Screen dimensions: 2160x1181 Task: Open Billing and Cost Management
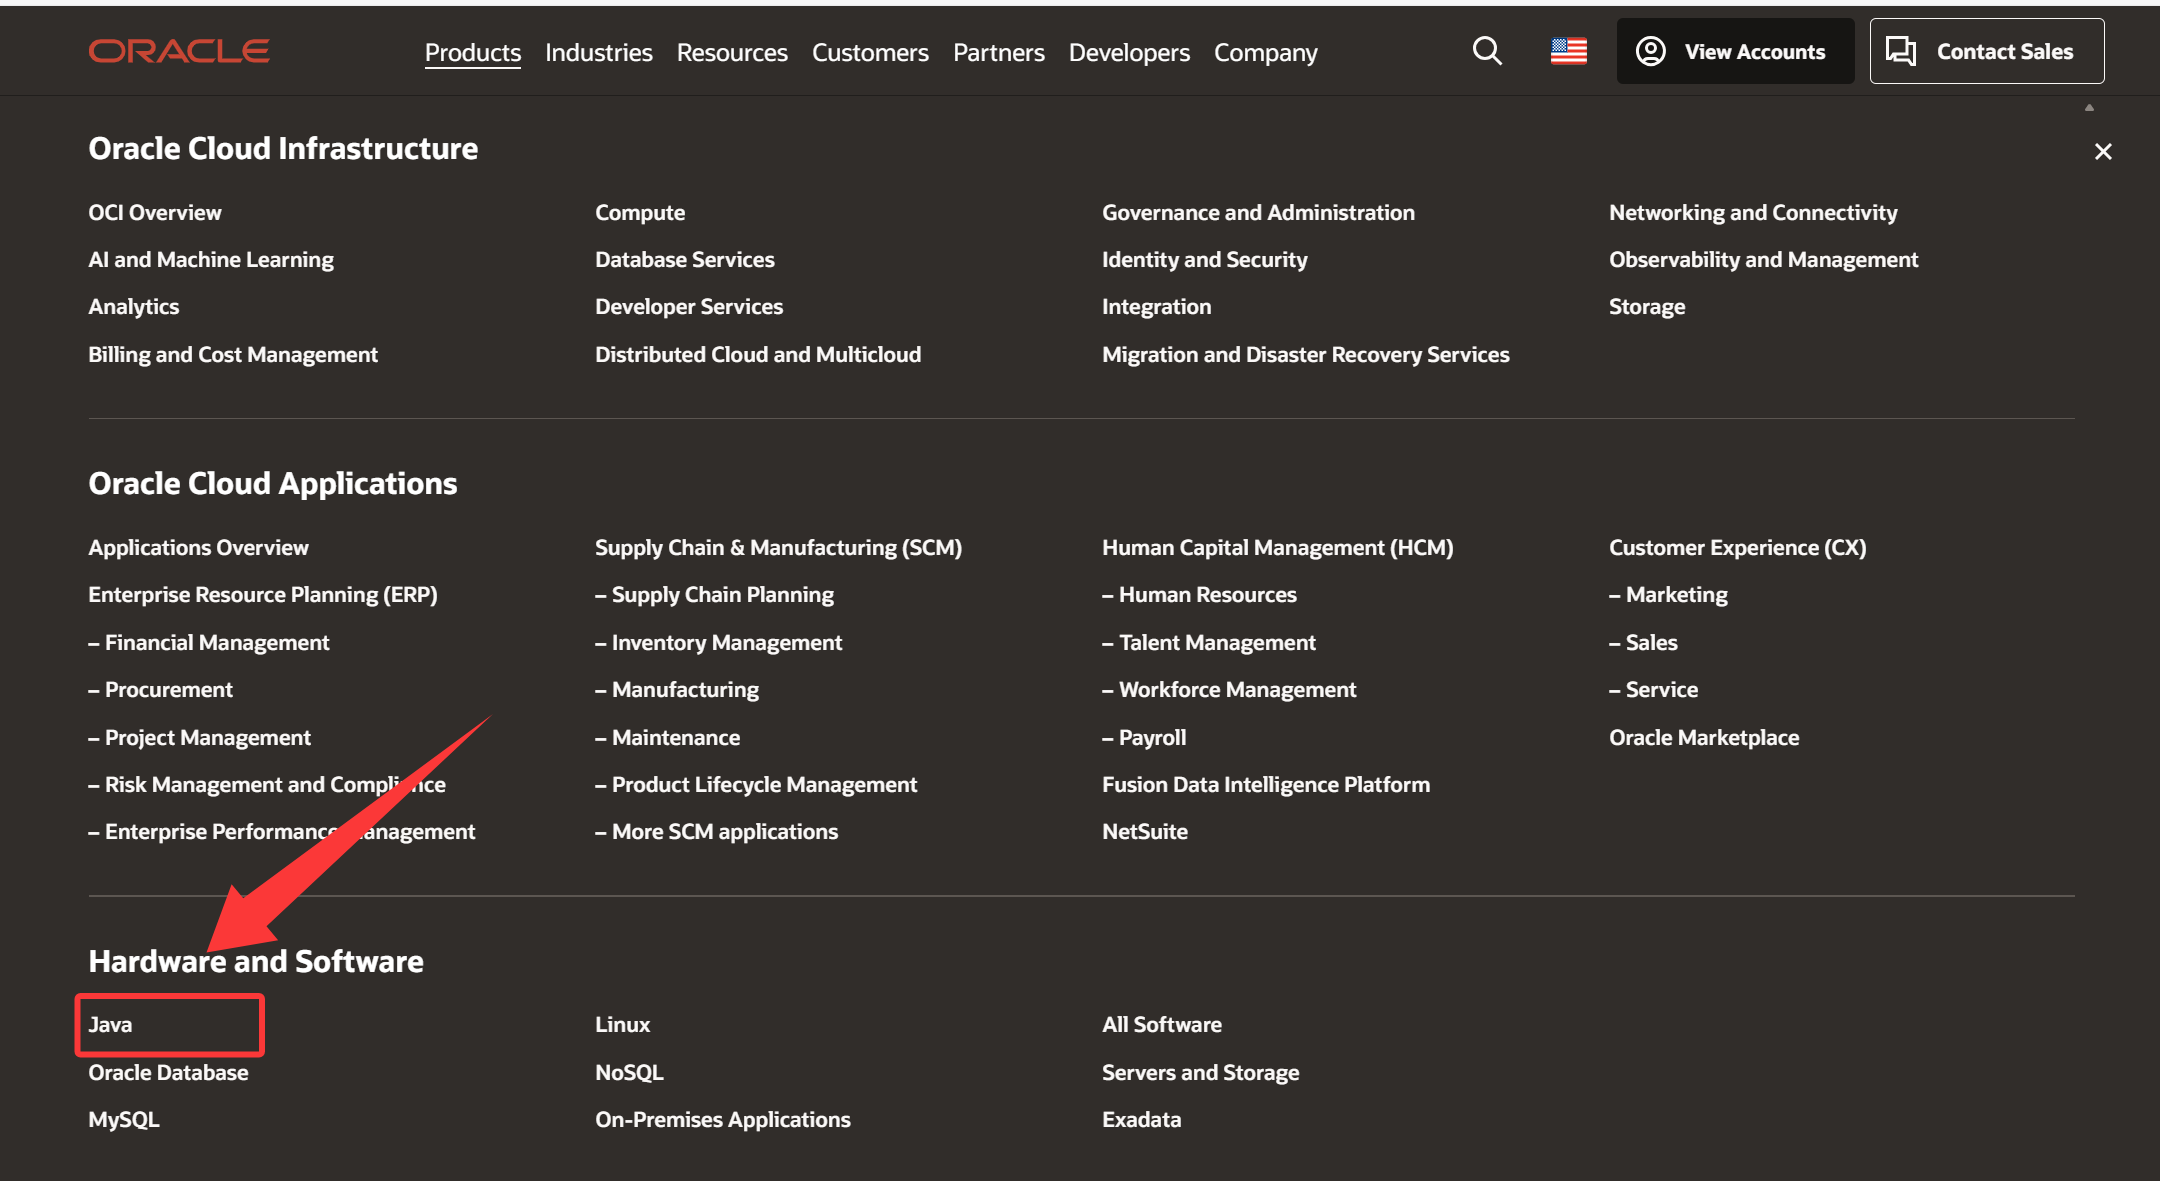233,354
